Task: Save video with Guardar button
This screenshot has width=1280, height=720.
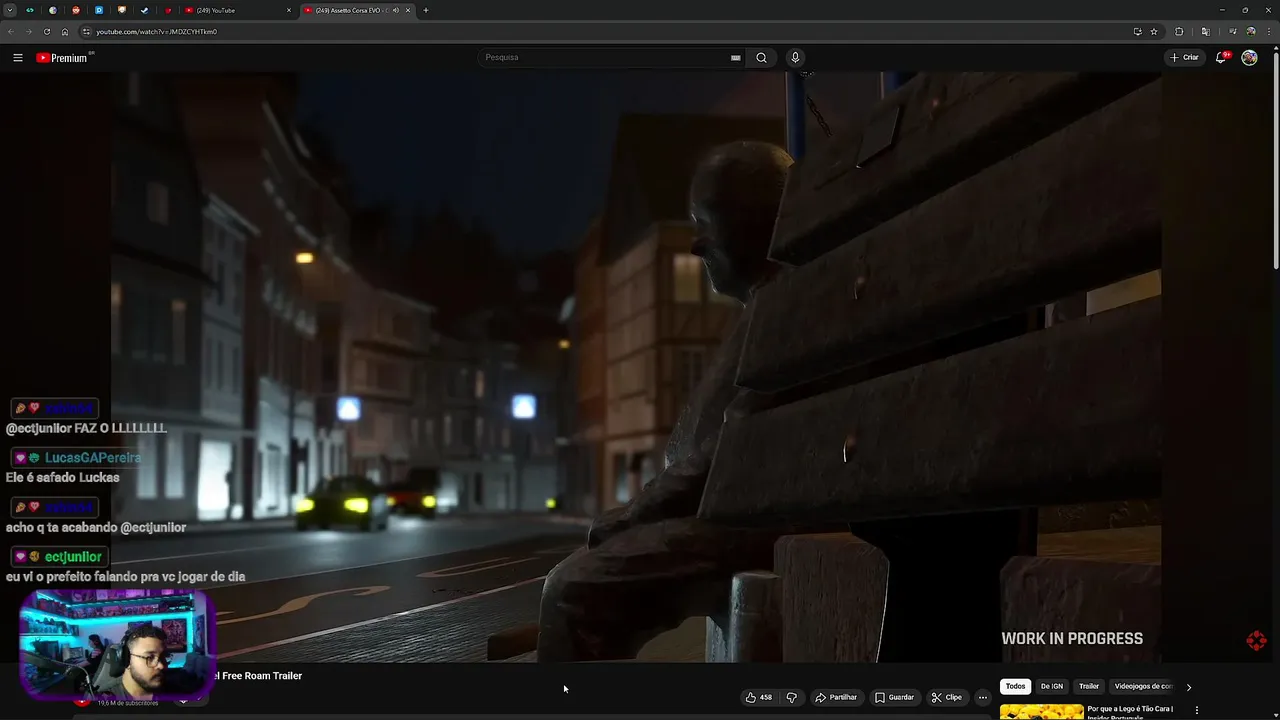Action: pos(894,697)
